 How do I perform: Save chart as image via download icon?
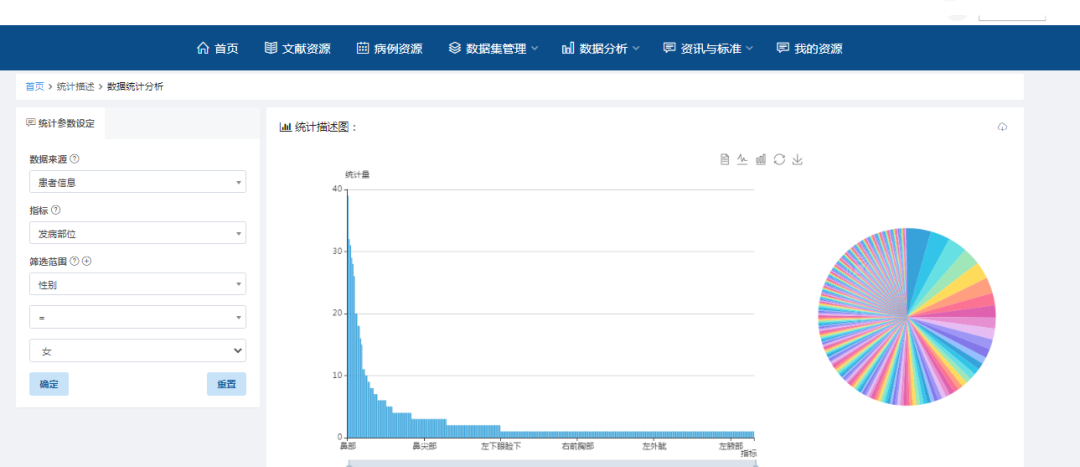797,159
